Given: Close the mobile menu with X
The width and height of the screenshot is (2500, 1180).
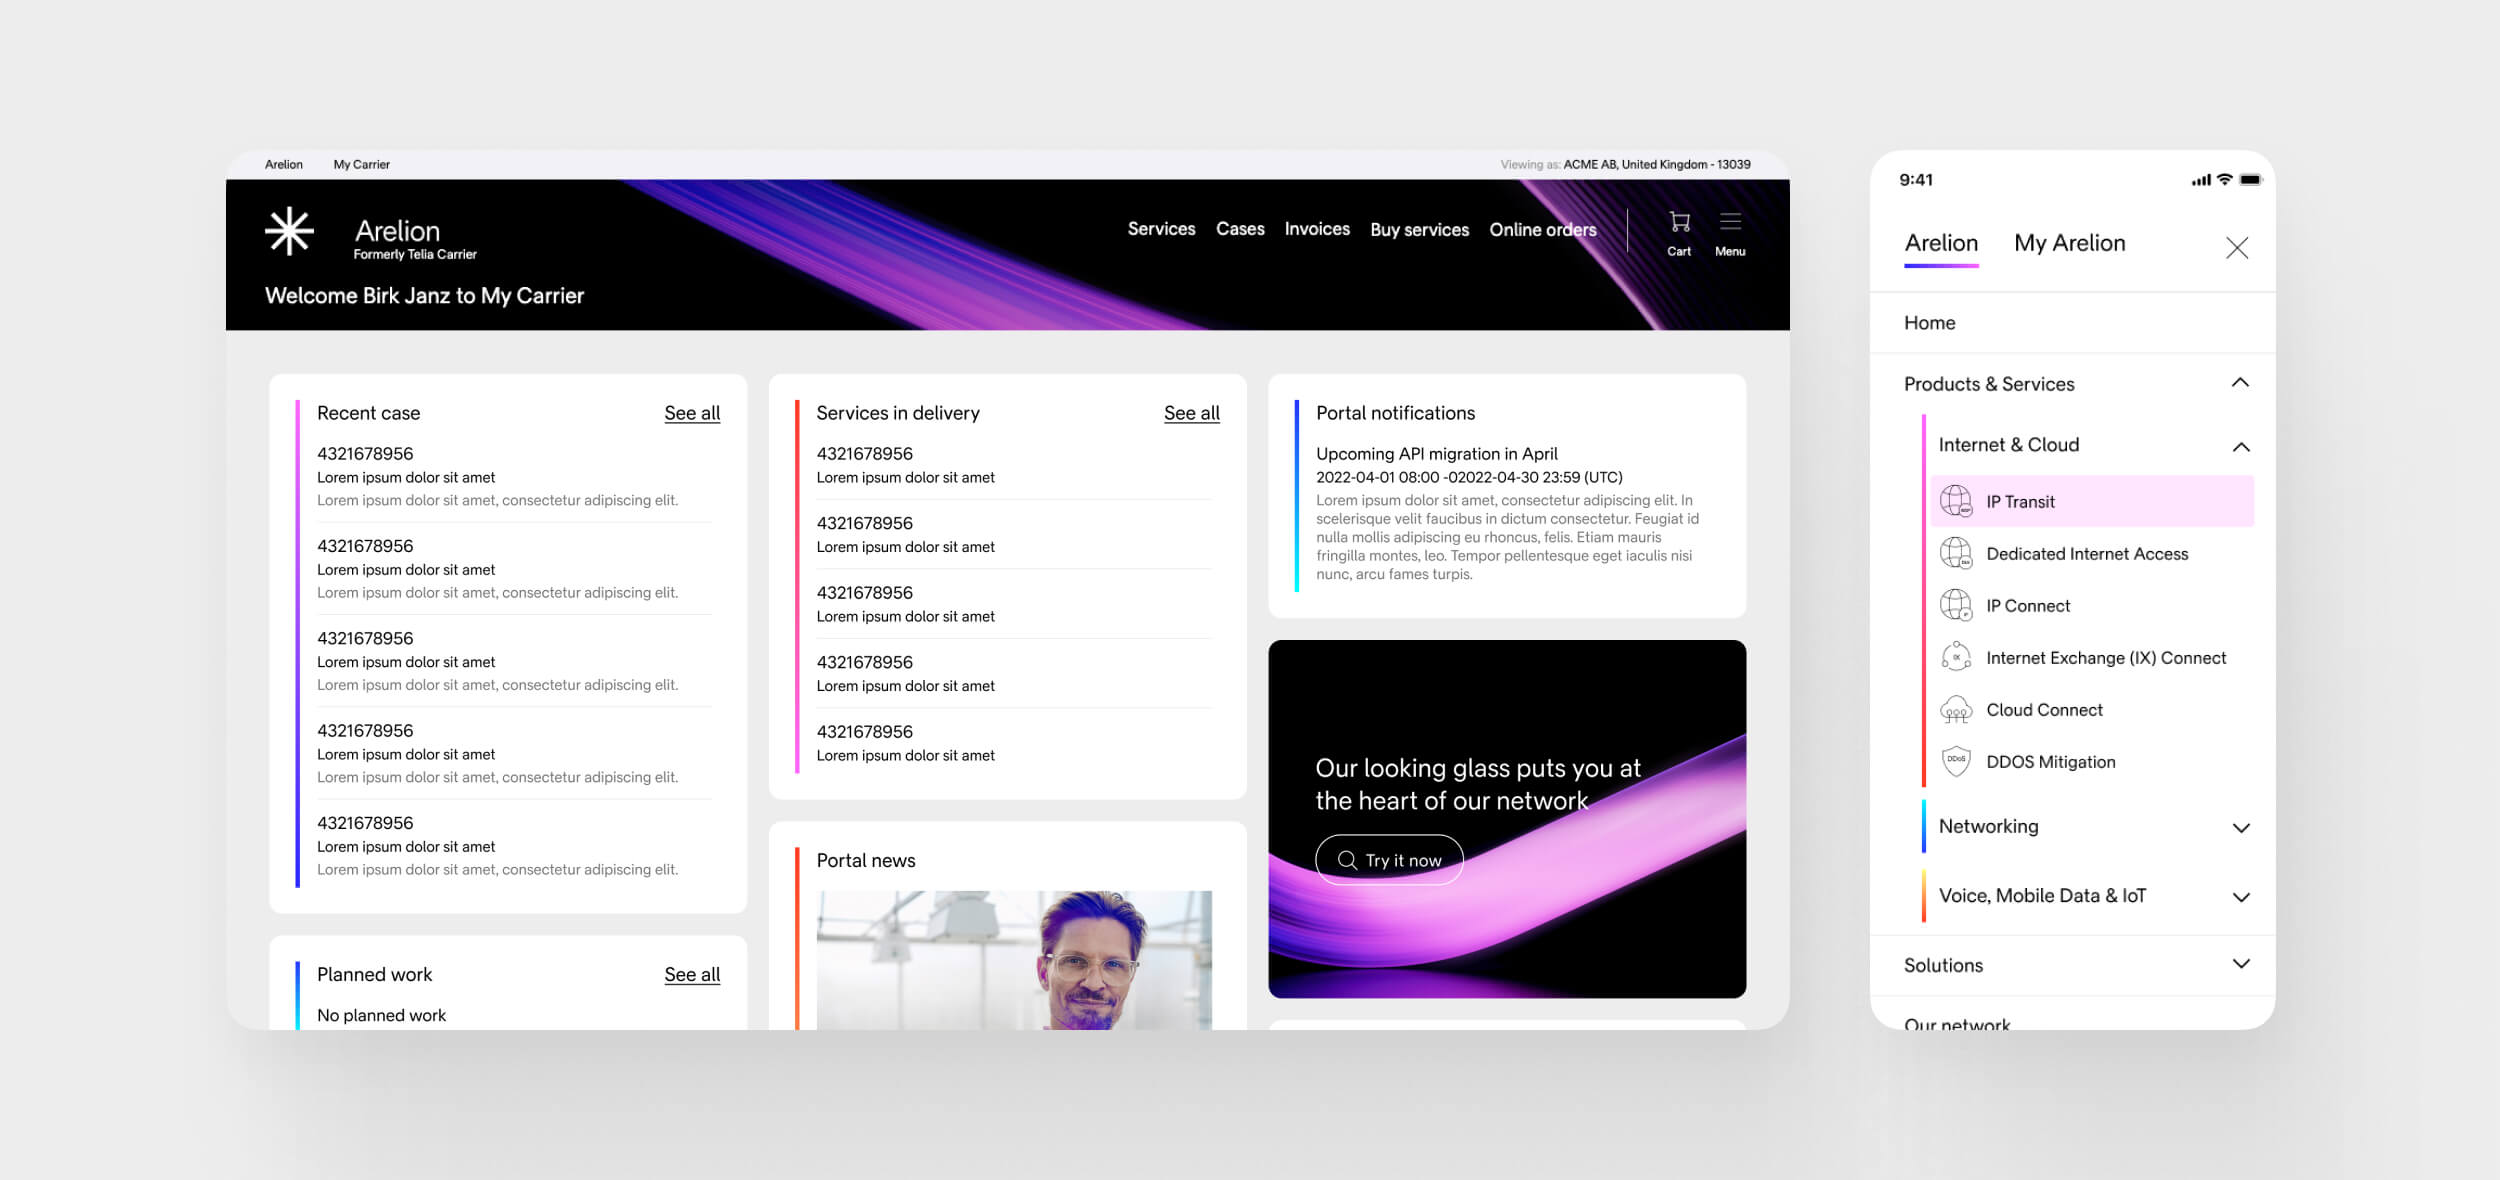Looking at the screenshot, I should tap(2237, 248).
